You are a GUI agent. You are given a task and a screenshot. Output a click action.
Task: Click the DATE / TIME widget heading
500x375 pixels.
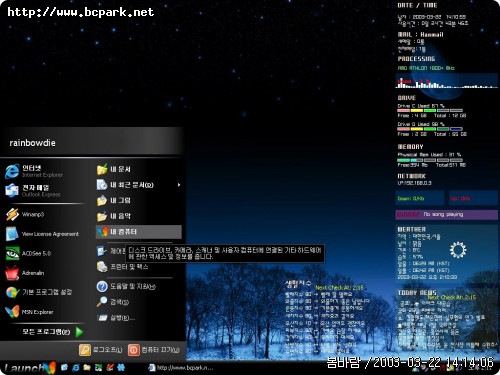tap(417, 5)
